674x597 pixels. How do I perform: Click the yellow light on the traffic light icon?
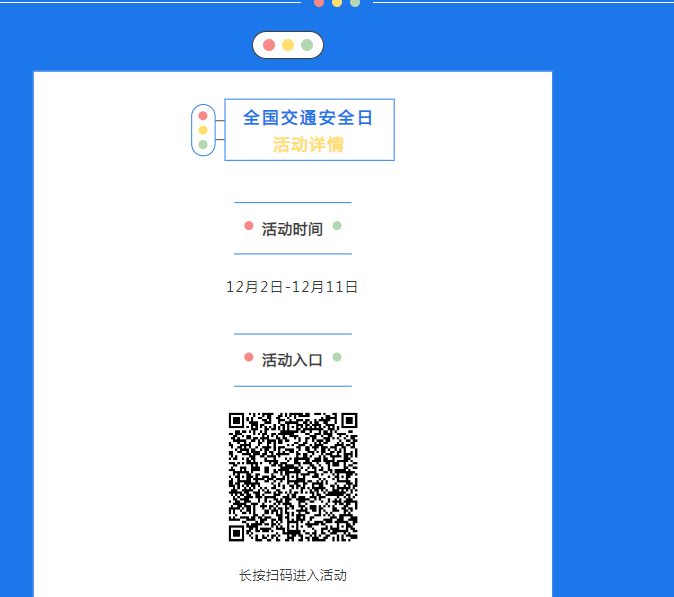[x=203, y=130]
